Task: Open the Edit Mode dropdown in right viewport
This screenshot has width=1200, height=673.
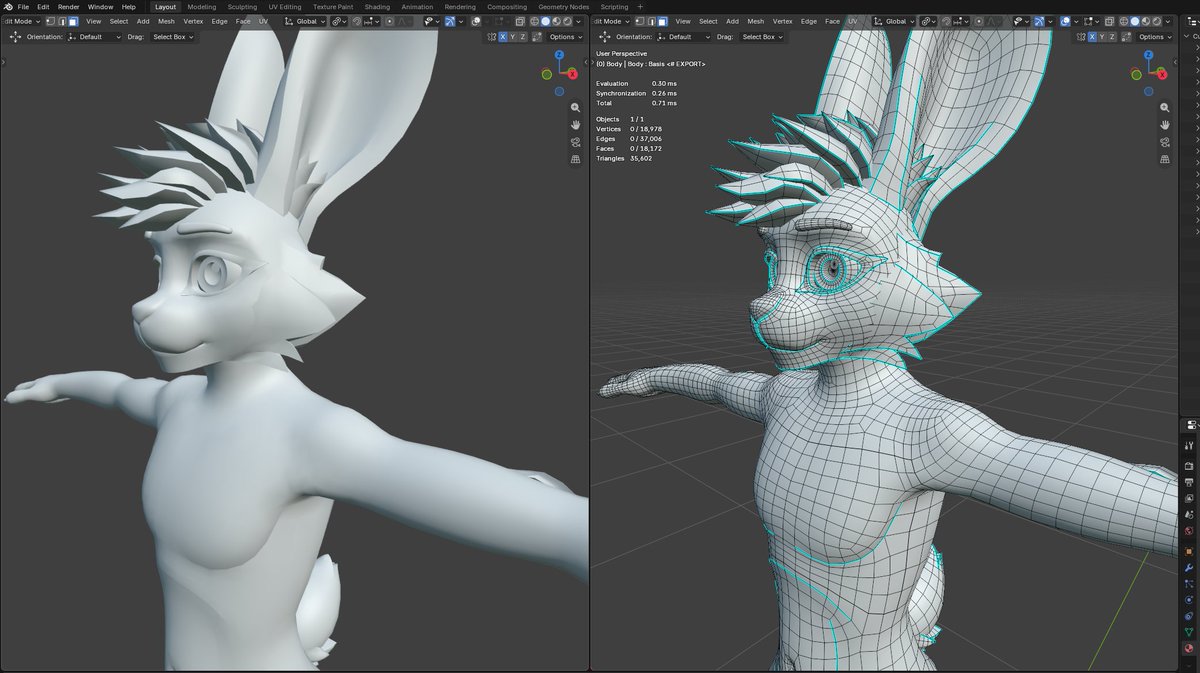Action: pos(611,21)
